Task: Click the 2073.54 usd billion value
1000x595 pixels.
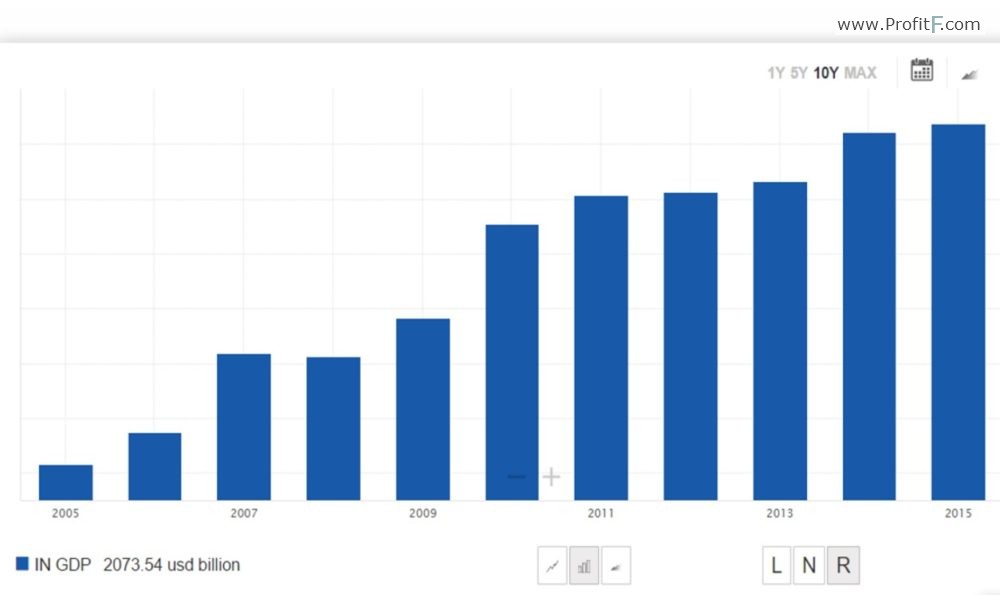Action: click(x=172, y=564)
